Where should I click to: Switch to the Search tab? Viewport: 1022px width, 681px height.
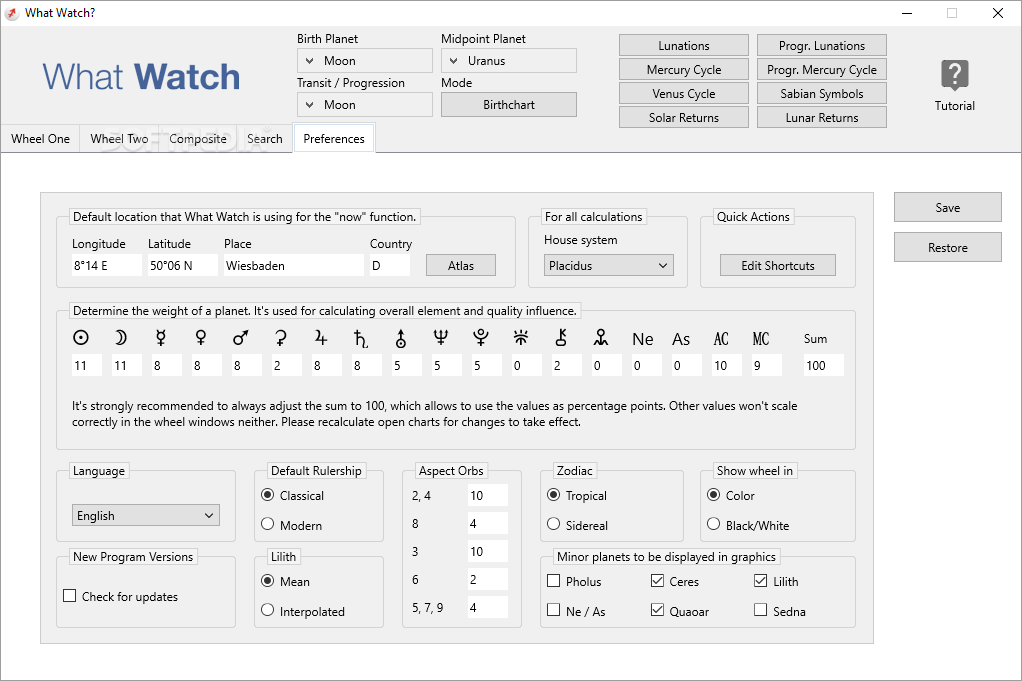[265, 139]
